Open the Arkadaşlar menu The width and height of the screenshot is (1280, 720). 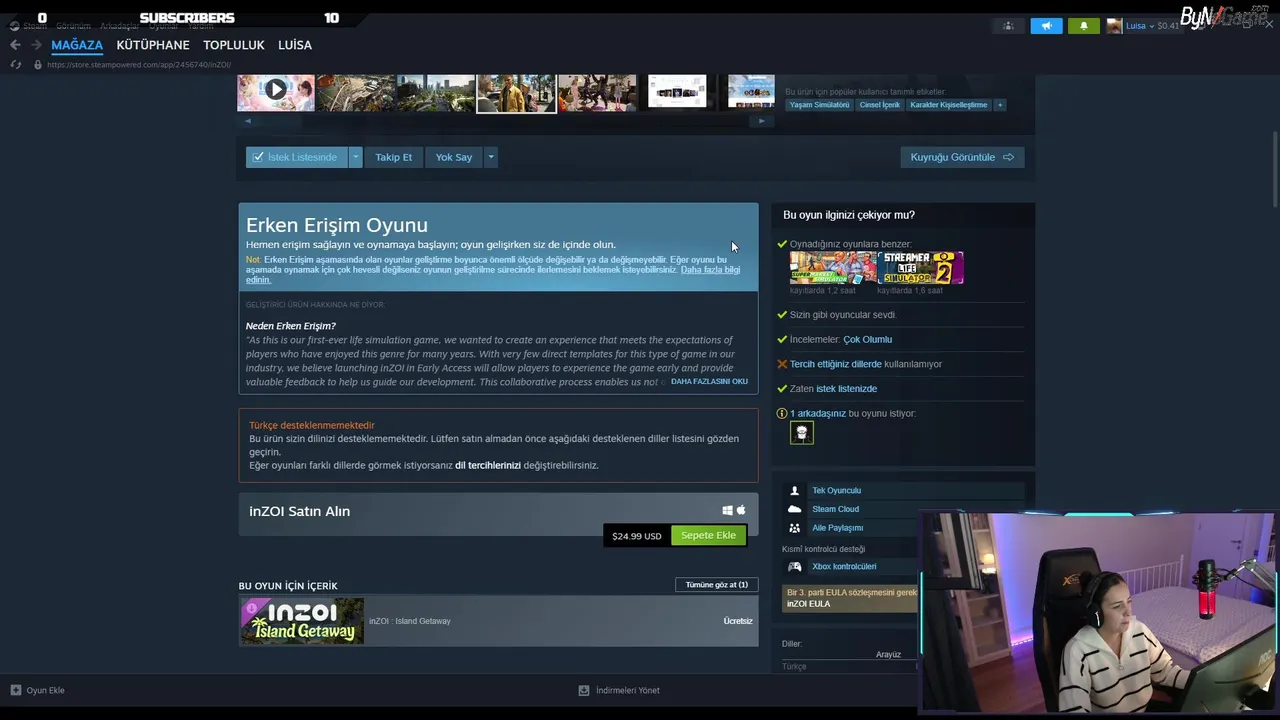(119, 26)
